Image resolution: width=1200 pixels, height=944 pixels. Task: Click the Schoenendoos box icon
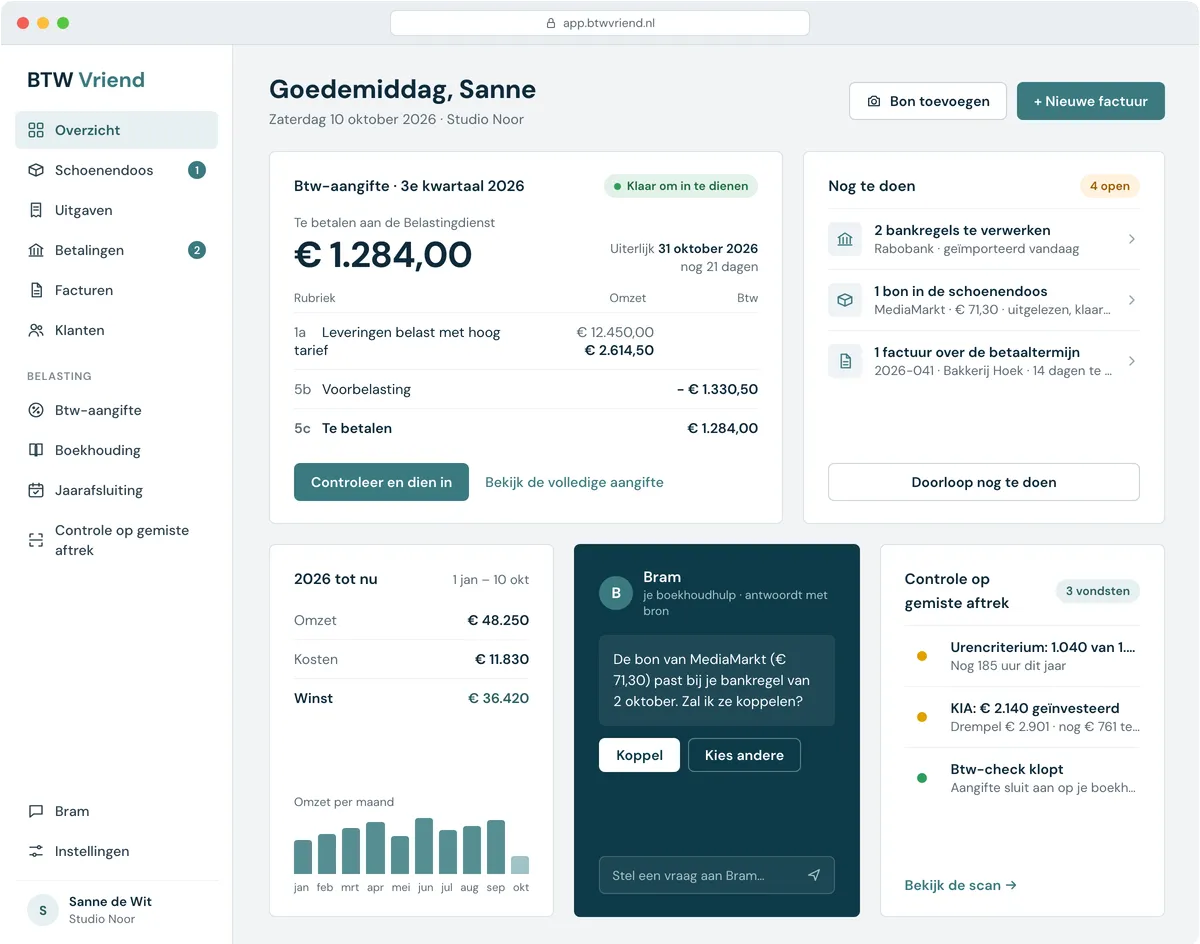(36, 170)
